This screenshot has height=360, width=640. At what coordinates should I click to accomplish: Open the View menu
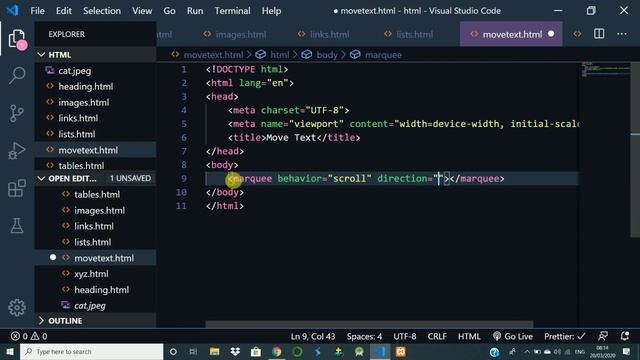[x=142, y=11]
